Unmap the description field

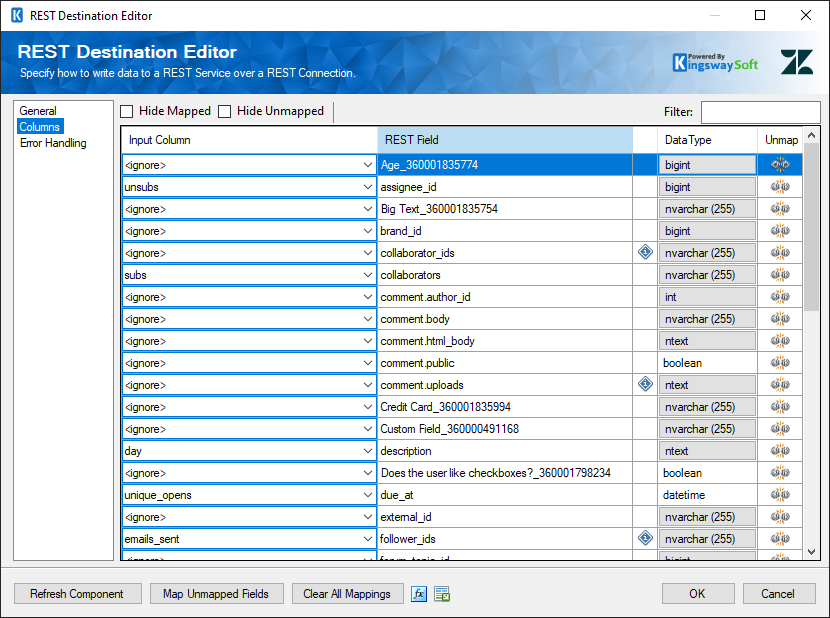coord(780,451)
